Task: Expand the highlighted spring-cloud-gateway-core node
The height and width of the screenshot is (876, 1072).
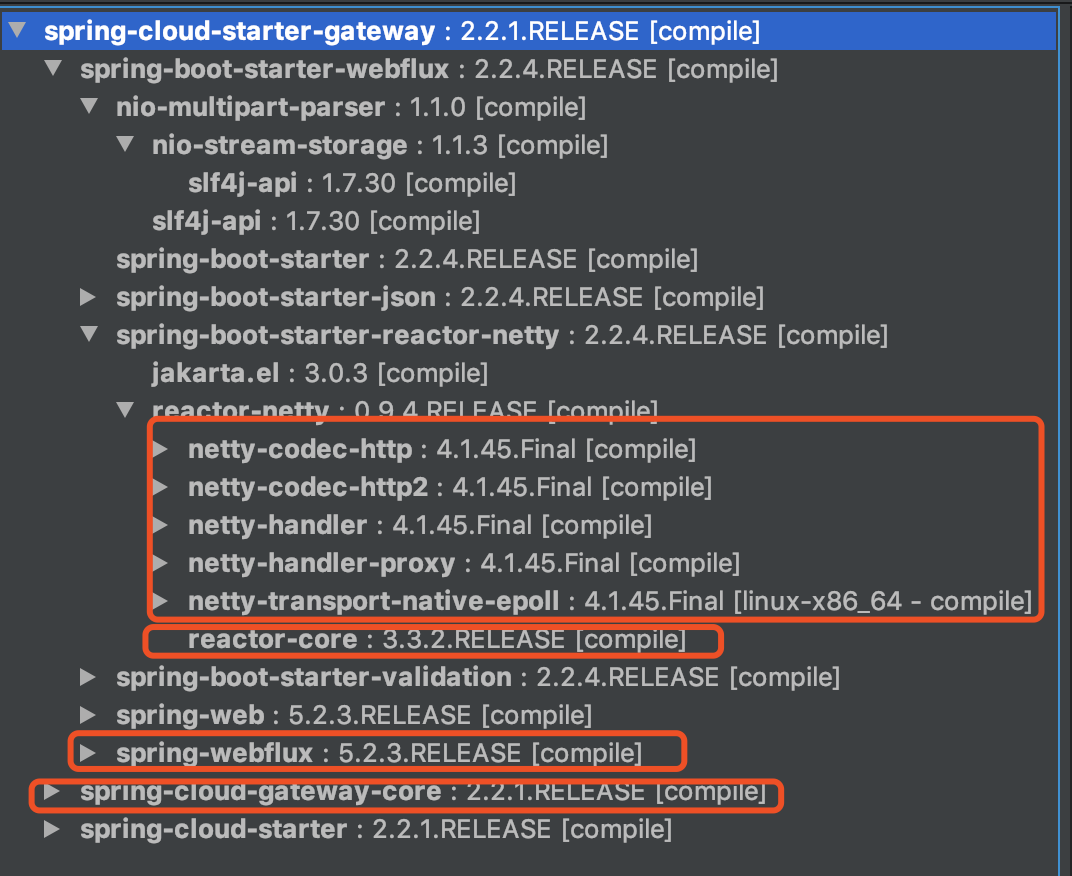Action: coord(53,791)
